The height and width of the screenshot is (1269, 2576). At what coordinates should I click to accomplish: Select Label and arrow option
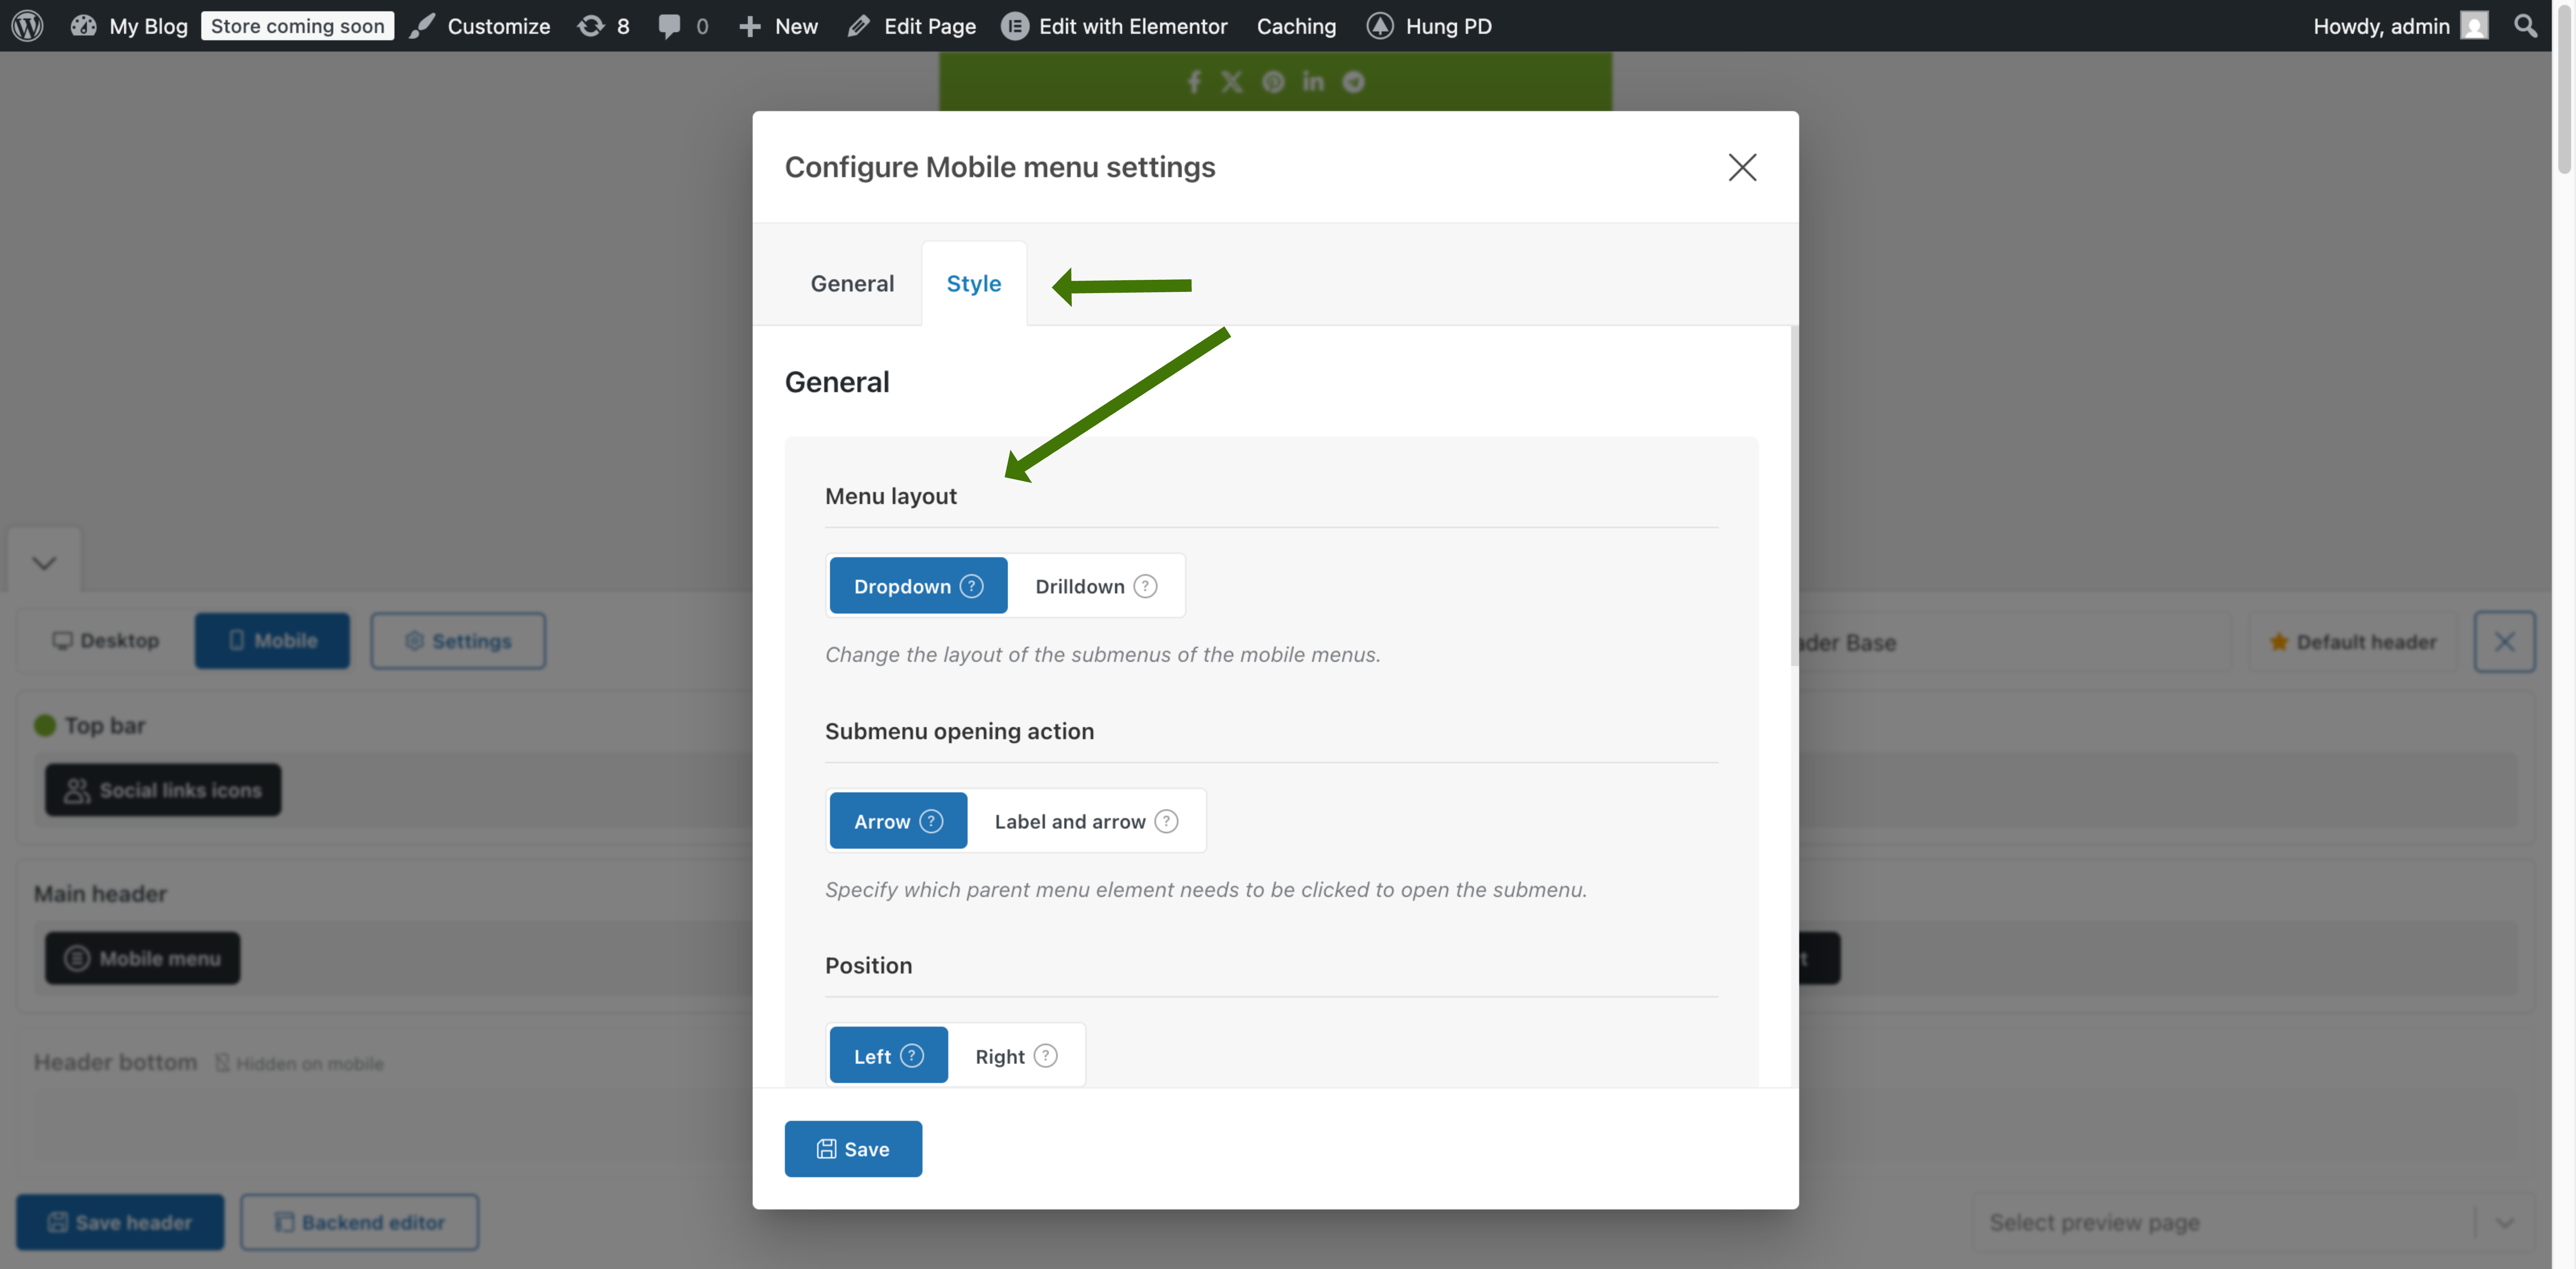1086,821
